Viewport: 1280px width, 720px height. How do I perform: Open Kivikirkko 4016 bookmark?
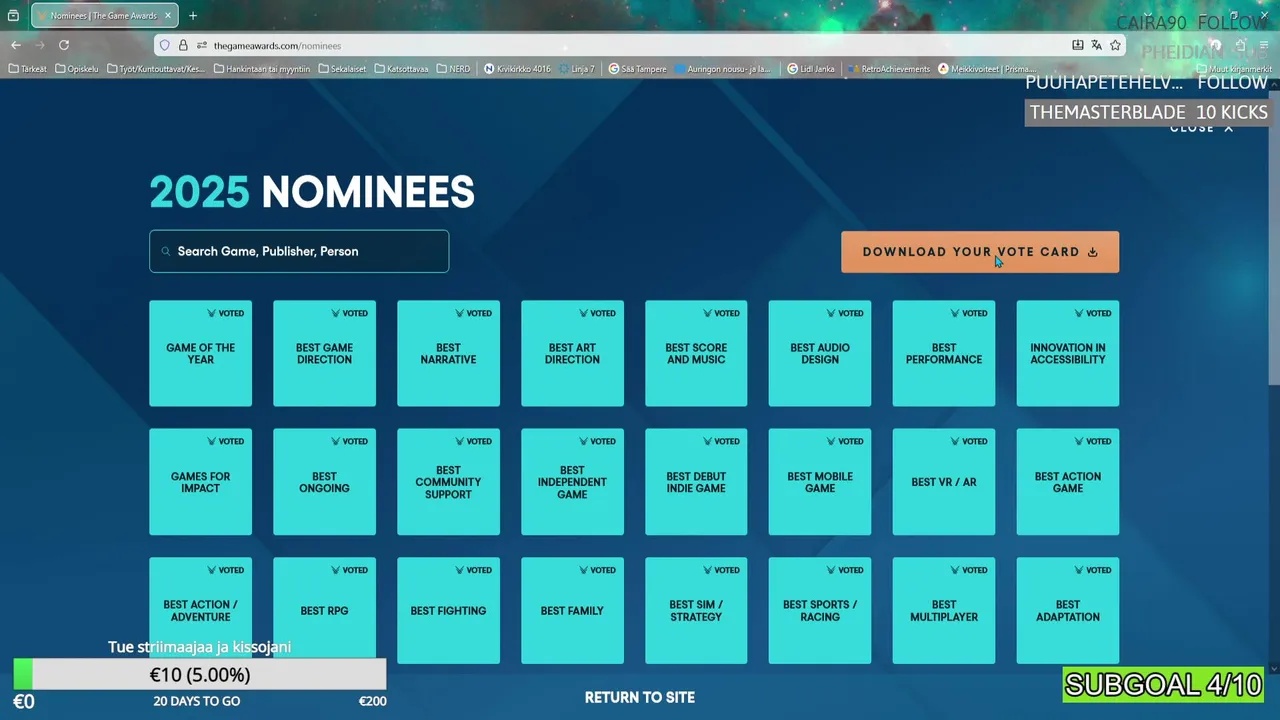click(x=517, y=69)
